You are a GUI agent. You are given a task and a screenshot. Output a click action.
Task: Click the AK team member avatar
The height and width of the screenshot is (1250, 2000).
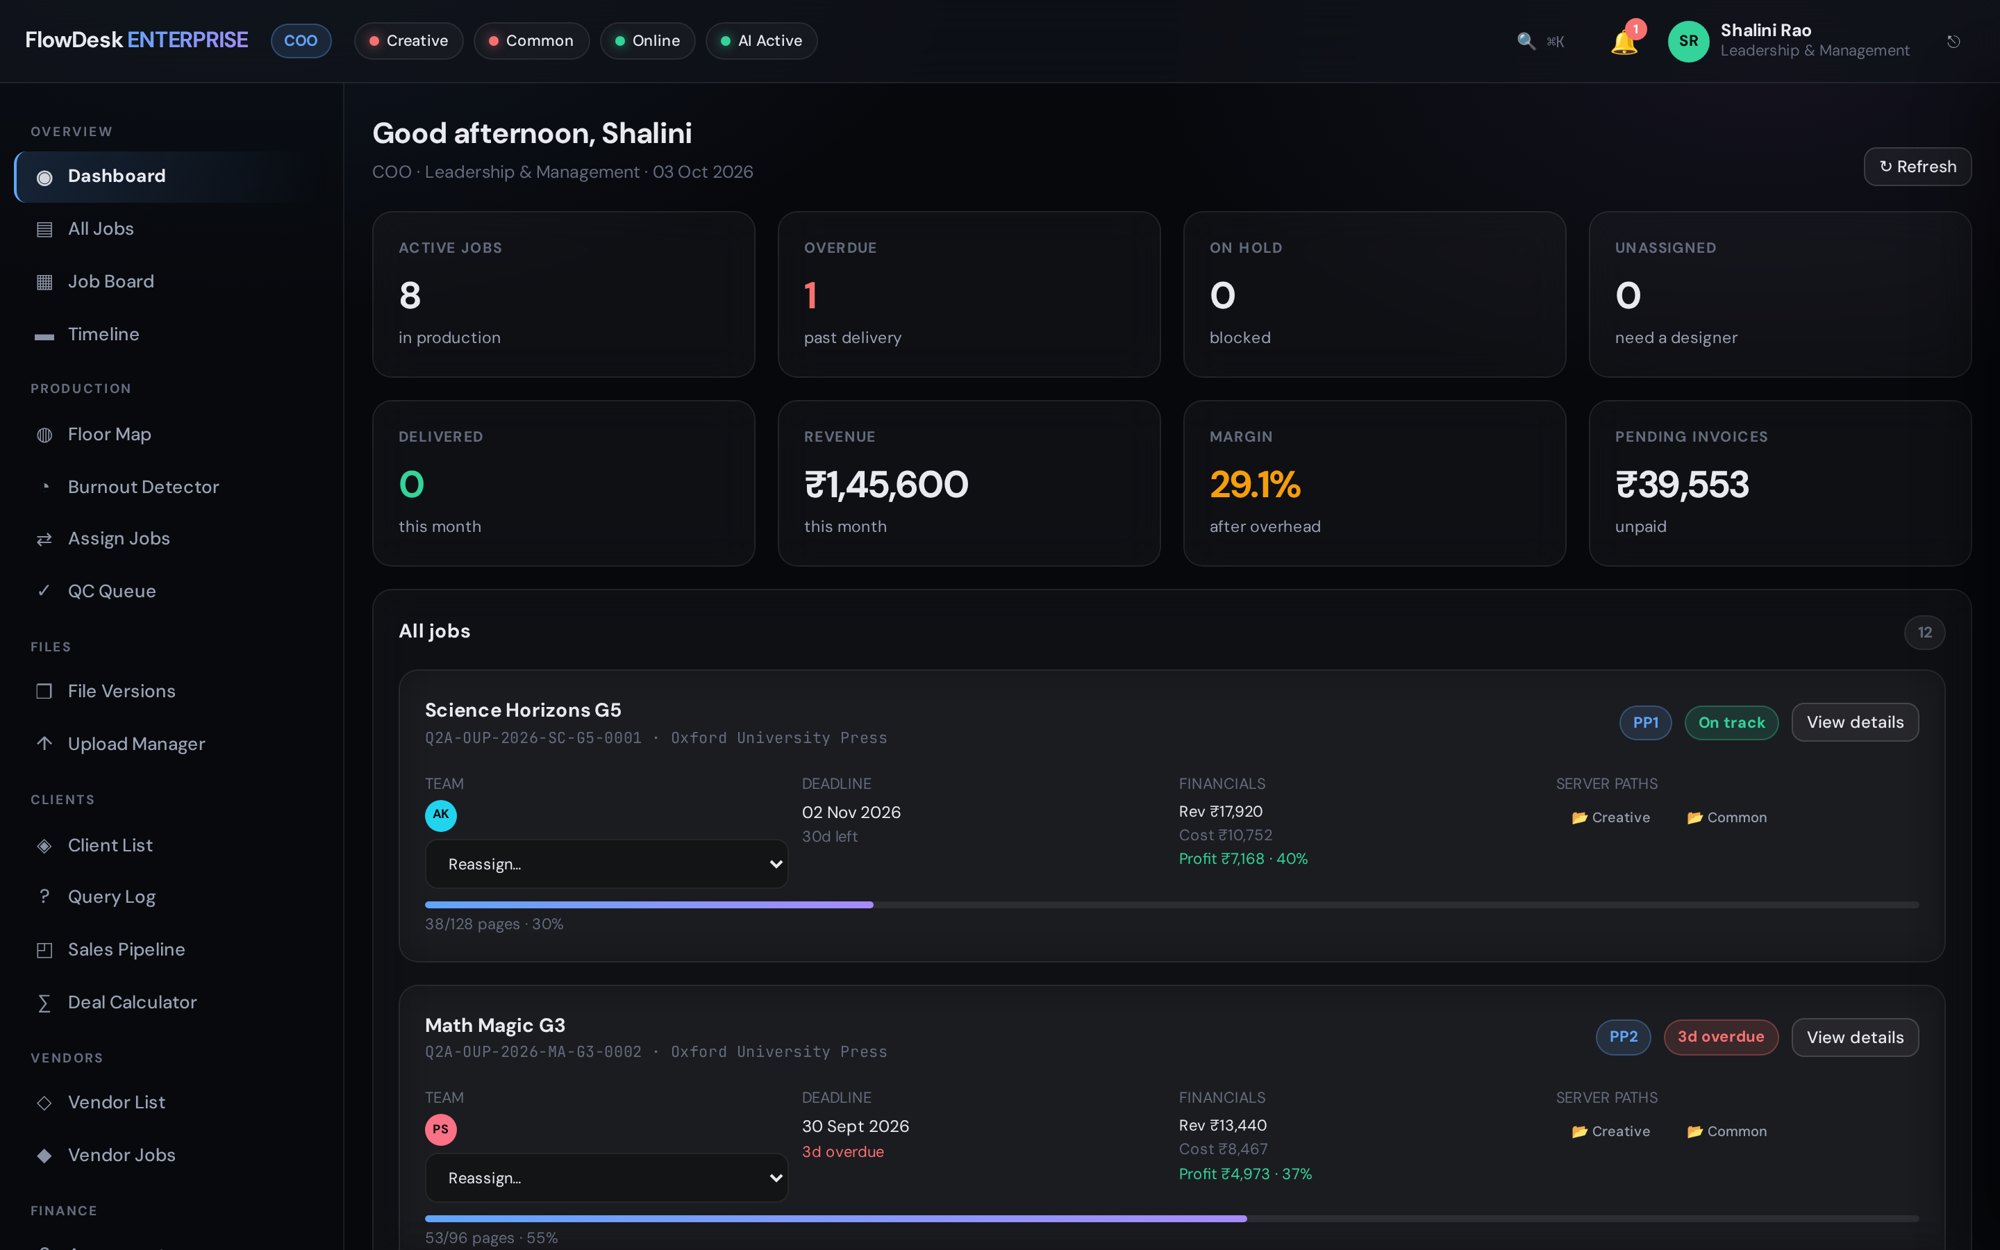(x=441, y=815)
